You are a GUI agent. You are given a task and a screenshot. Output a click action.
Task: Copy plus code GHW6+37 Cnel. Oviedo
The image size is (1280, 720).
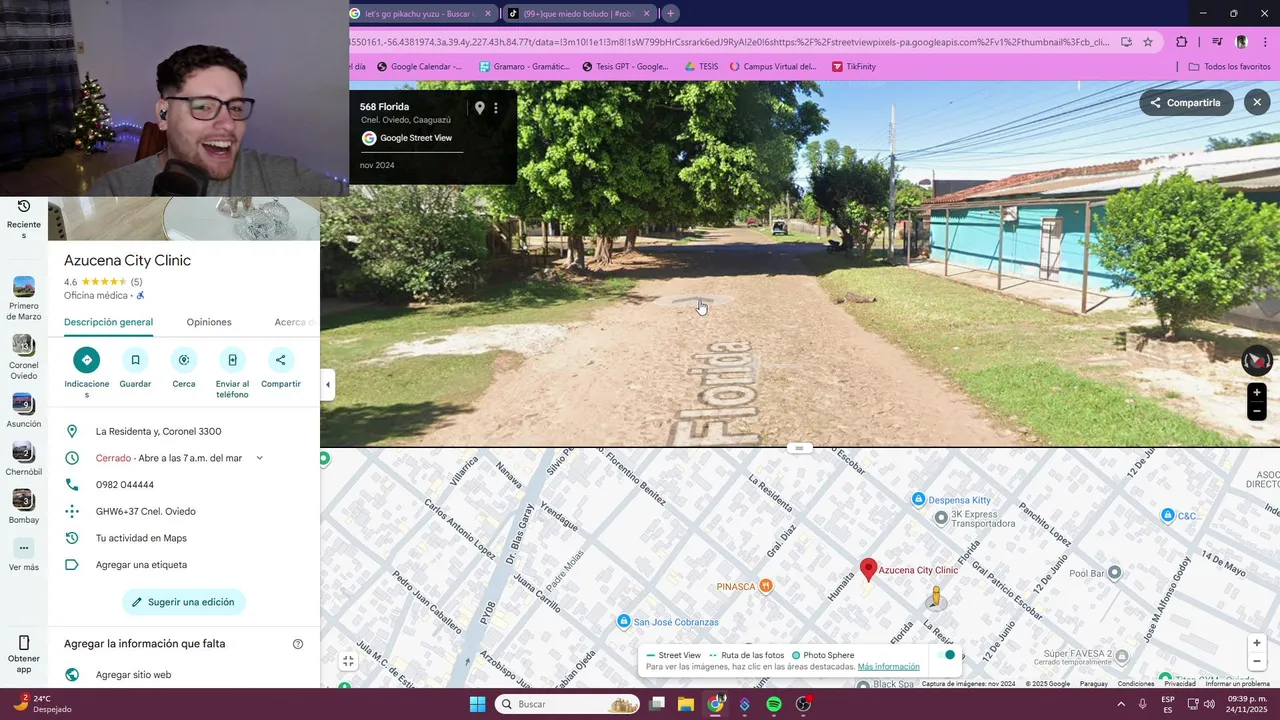point(146,511)
